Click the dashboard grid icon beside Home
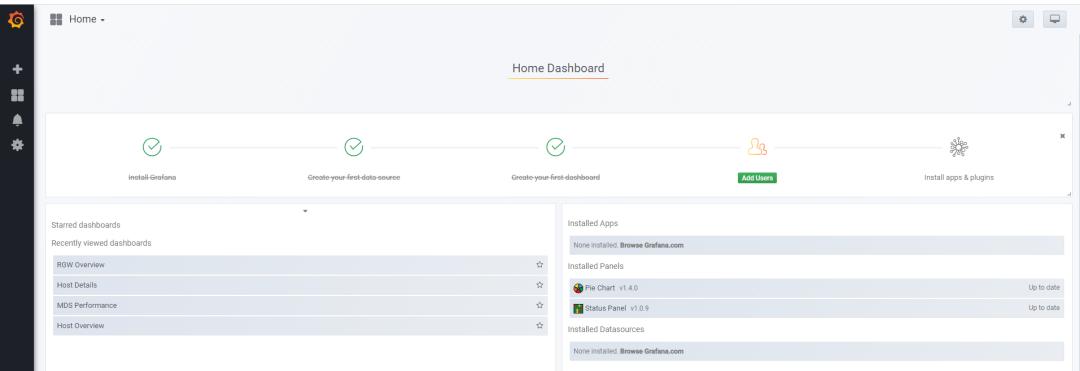 (56, 19)
